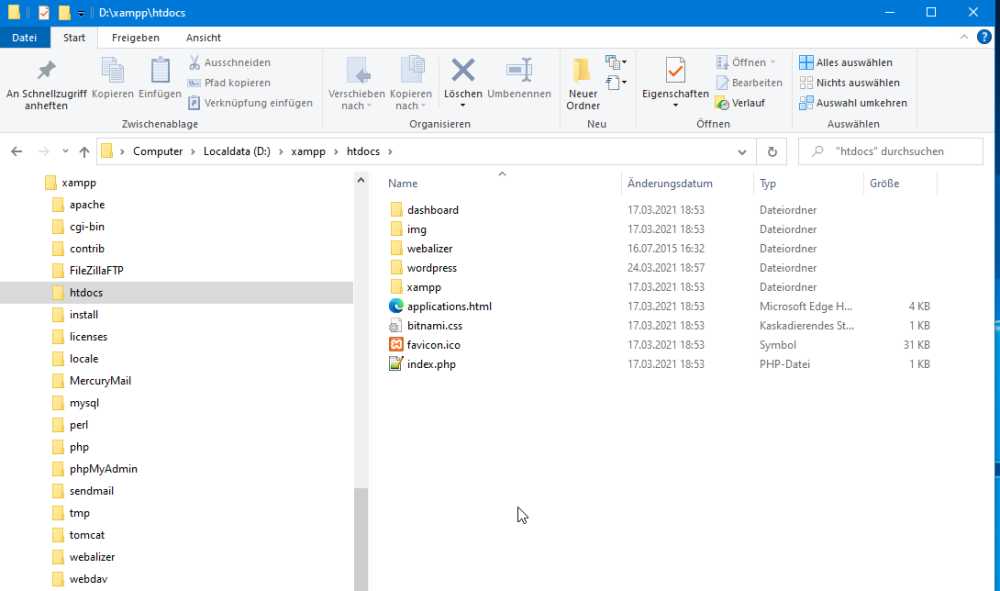This screenshot has width=1000, height=591.
Task: Go forward with the right arrow
Action: click(x=43, y=151)
